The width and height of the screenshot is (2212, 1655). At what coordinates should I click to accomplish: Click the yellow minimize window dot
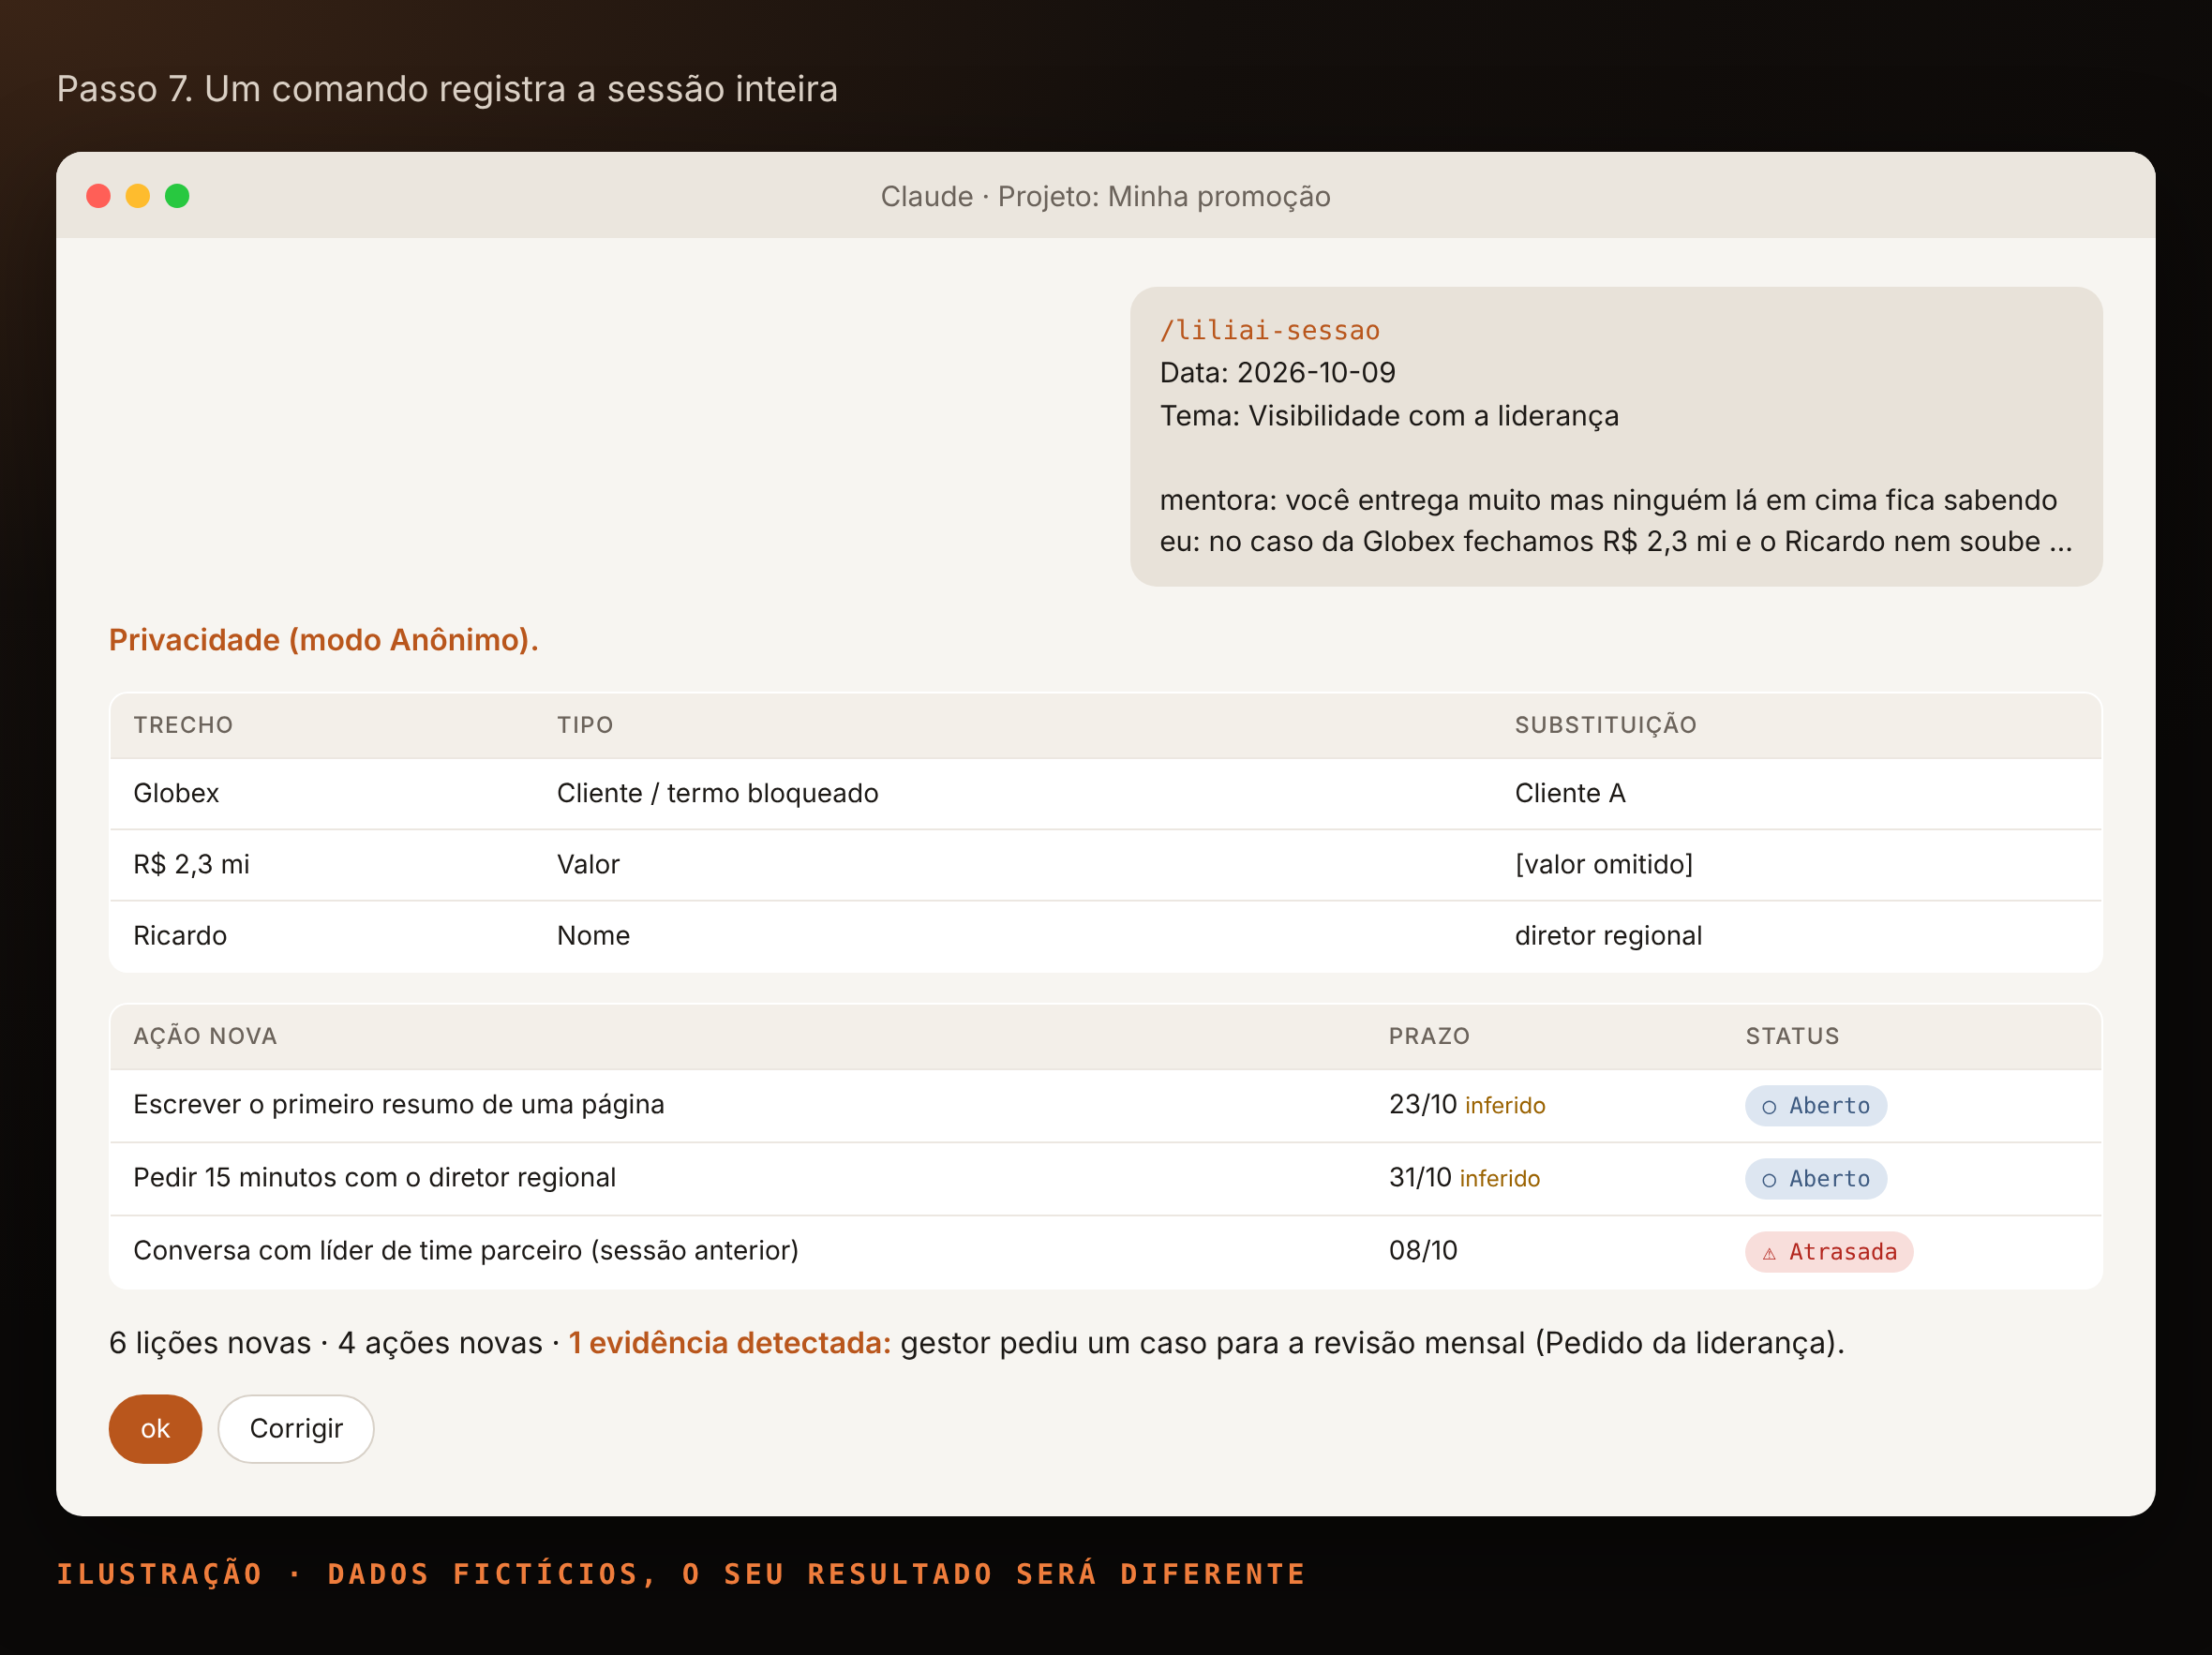[x=138, y=196]
